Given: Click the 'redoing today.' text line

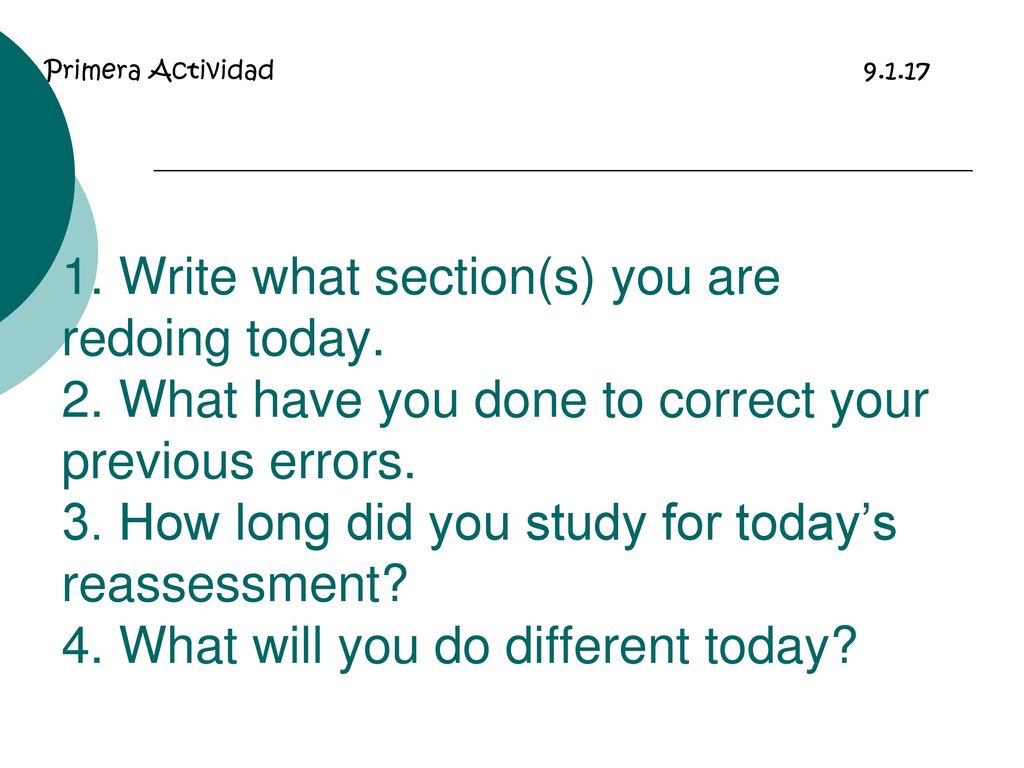Looking at the screenshot, I should tap(223, 340).
